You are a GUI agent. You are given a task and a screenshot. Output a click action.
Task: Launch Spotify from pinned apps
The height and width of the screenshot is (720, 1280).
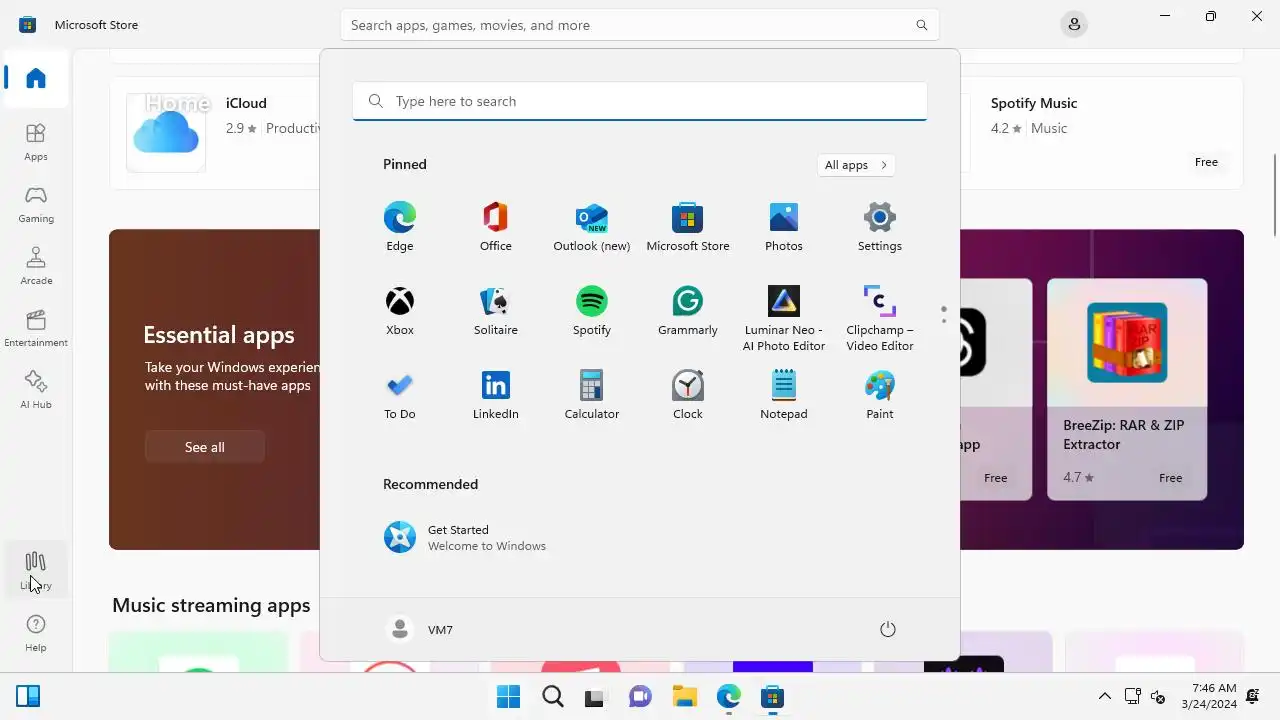591,311
